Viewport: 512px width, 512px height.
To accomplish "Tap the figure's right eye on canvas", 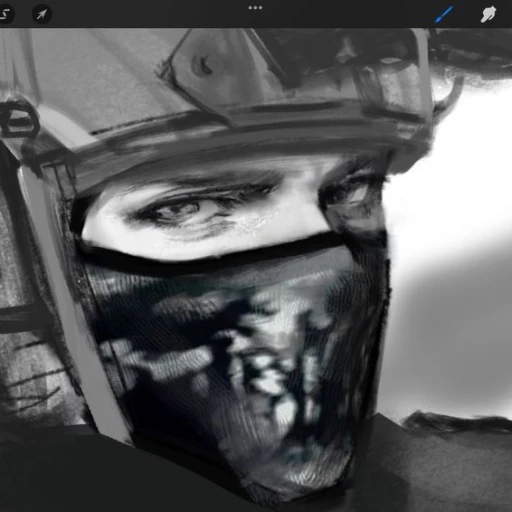I will [x=353, y=193].
